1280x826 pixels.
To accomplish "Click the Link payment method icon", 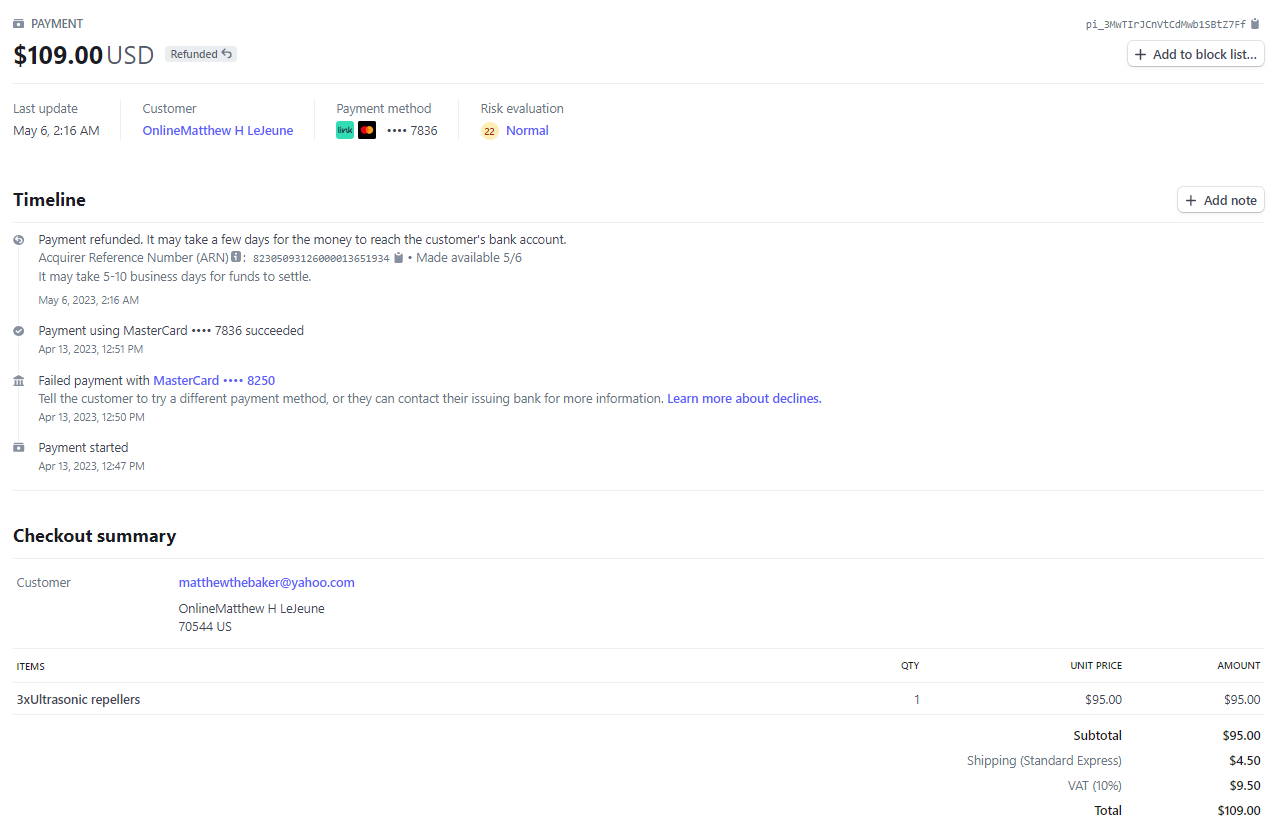I will (x=345, y=130).
